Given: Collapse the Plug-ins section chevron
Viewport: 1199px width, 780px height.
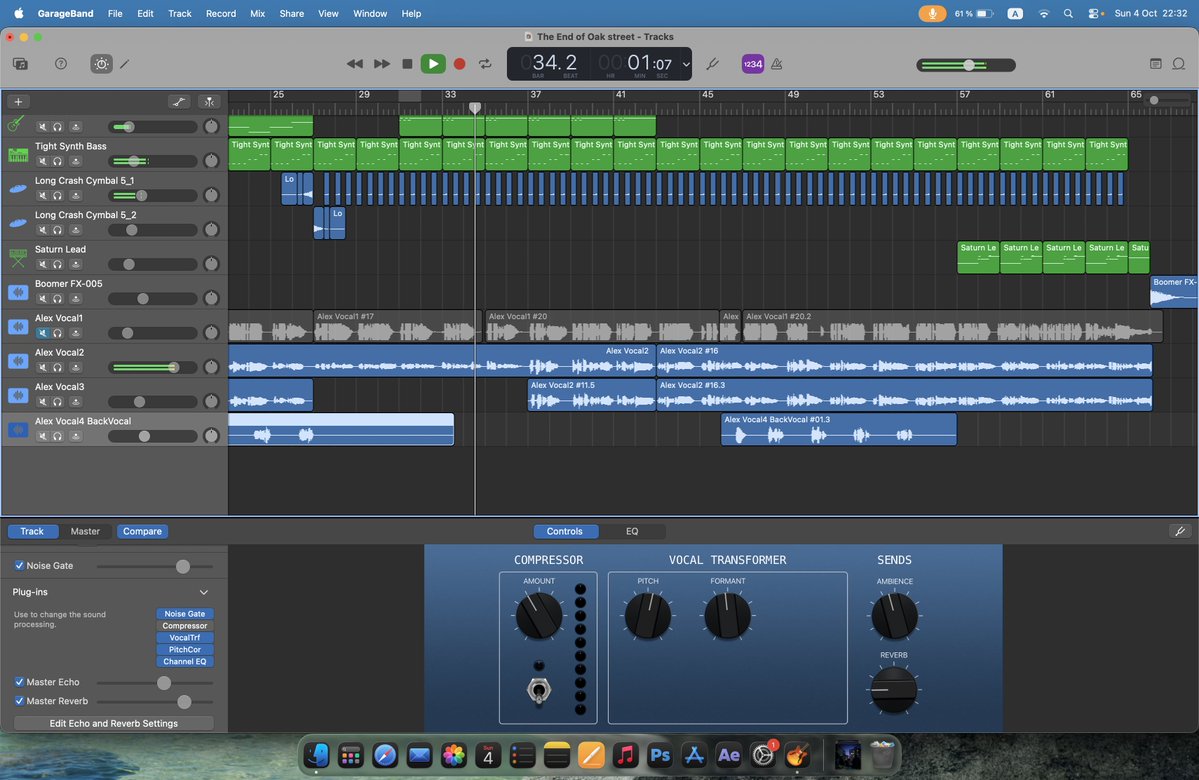Looking at the screenshot, I should 204,593.
